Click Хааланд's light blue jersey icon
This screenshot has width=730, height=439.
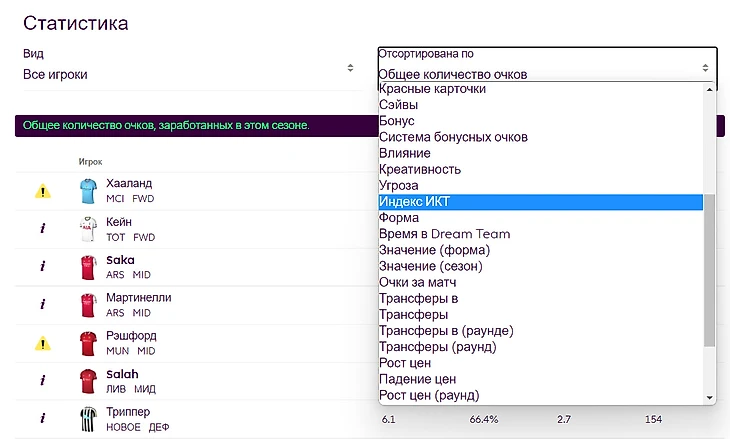pyautogui.click(x=87, y=191)
